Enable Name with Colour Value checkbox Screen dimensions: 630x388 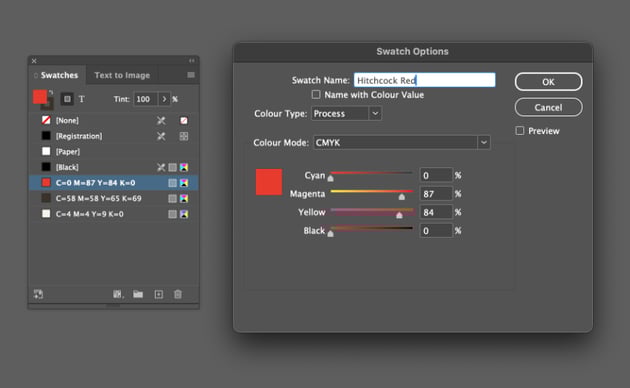click(316, 94)
